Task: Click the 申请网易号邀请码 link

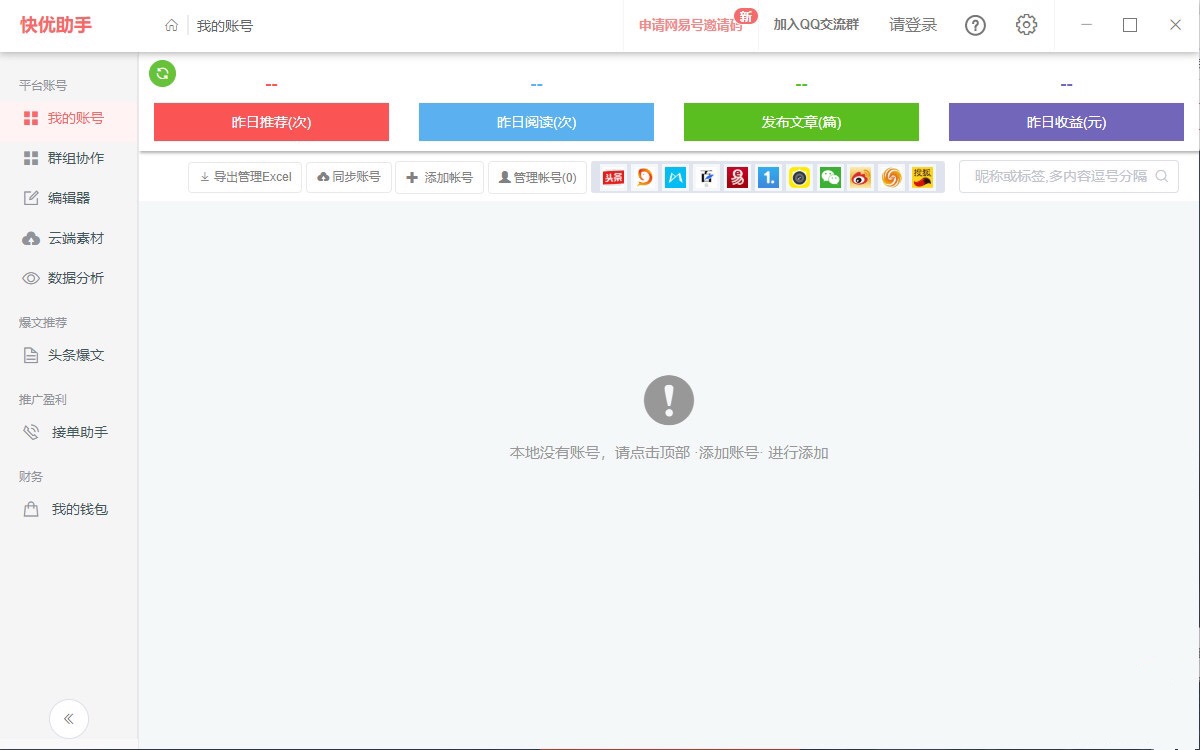Action: 690,25
